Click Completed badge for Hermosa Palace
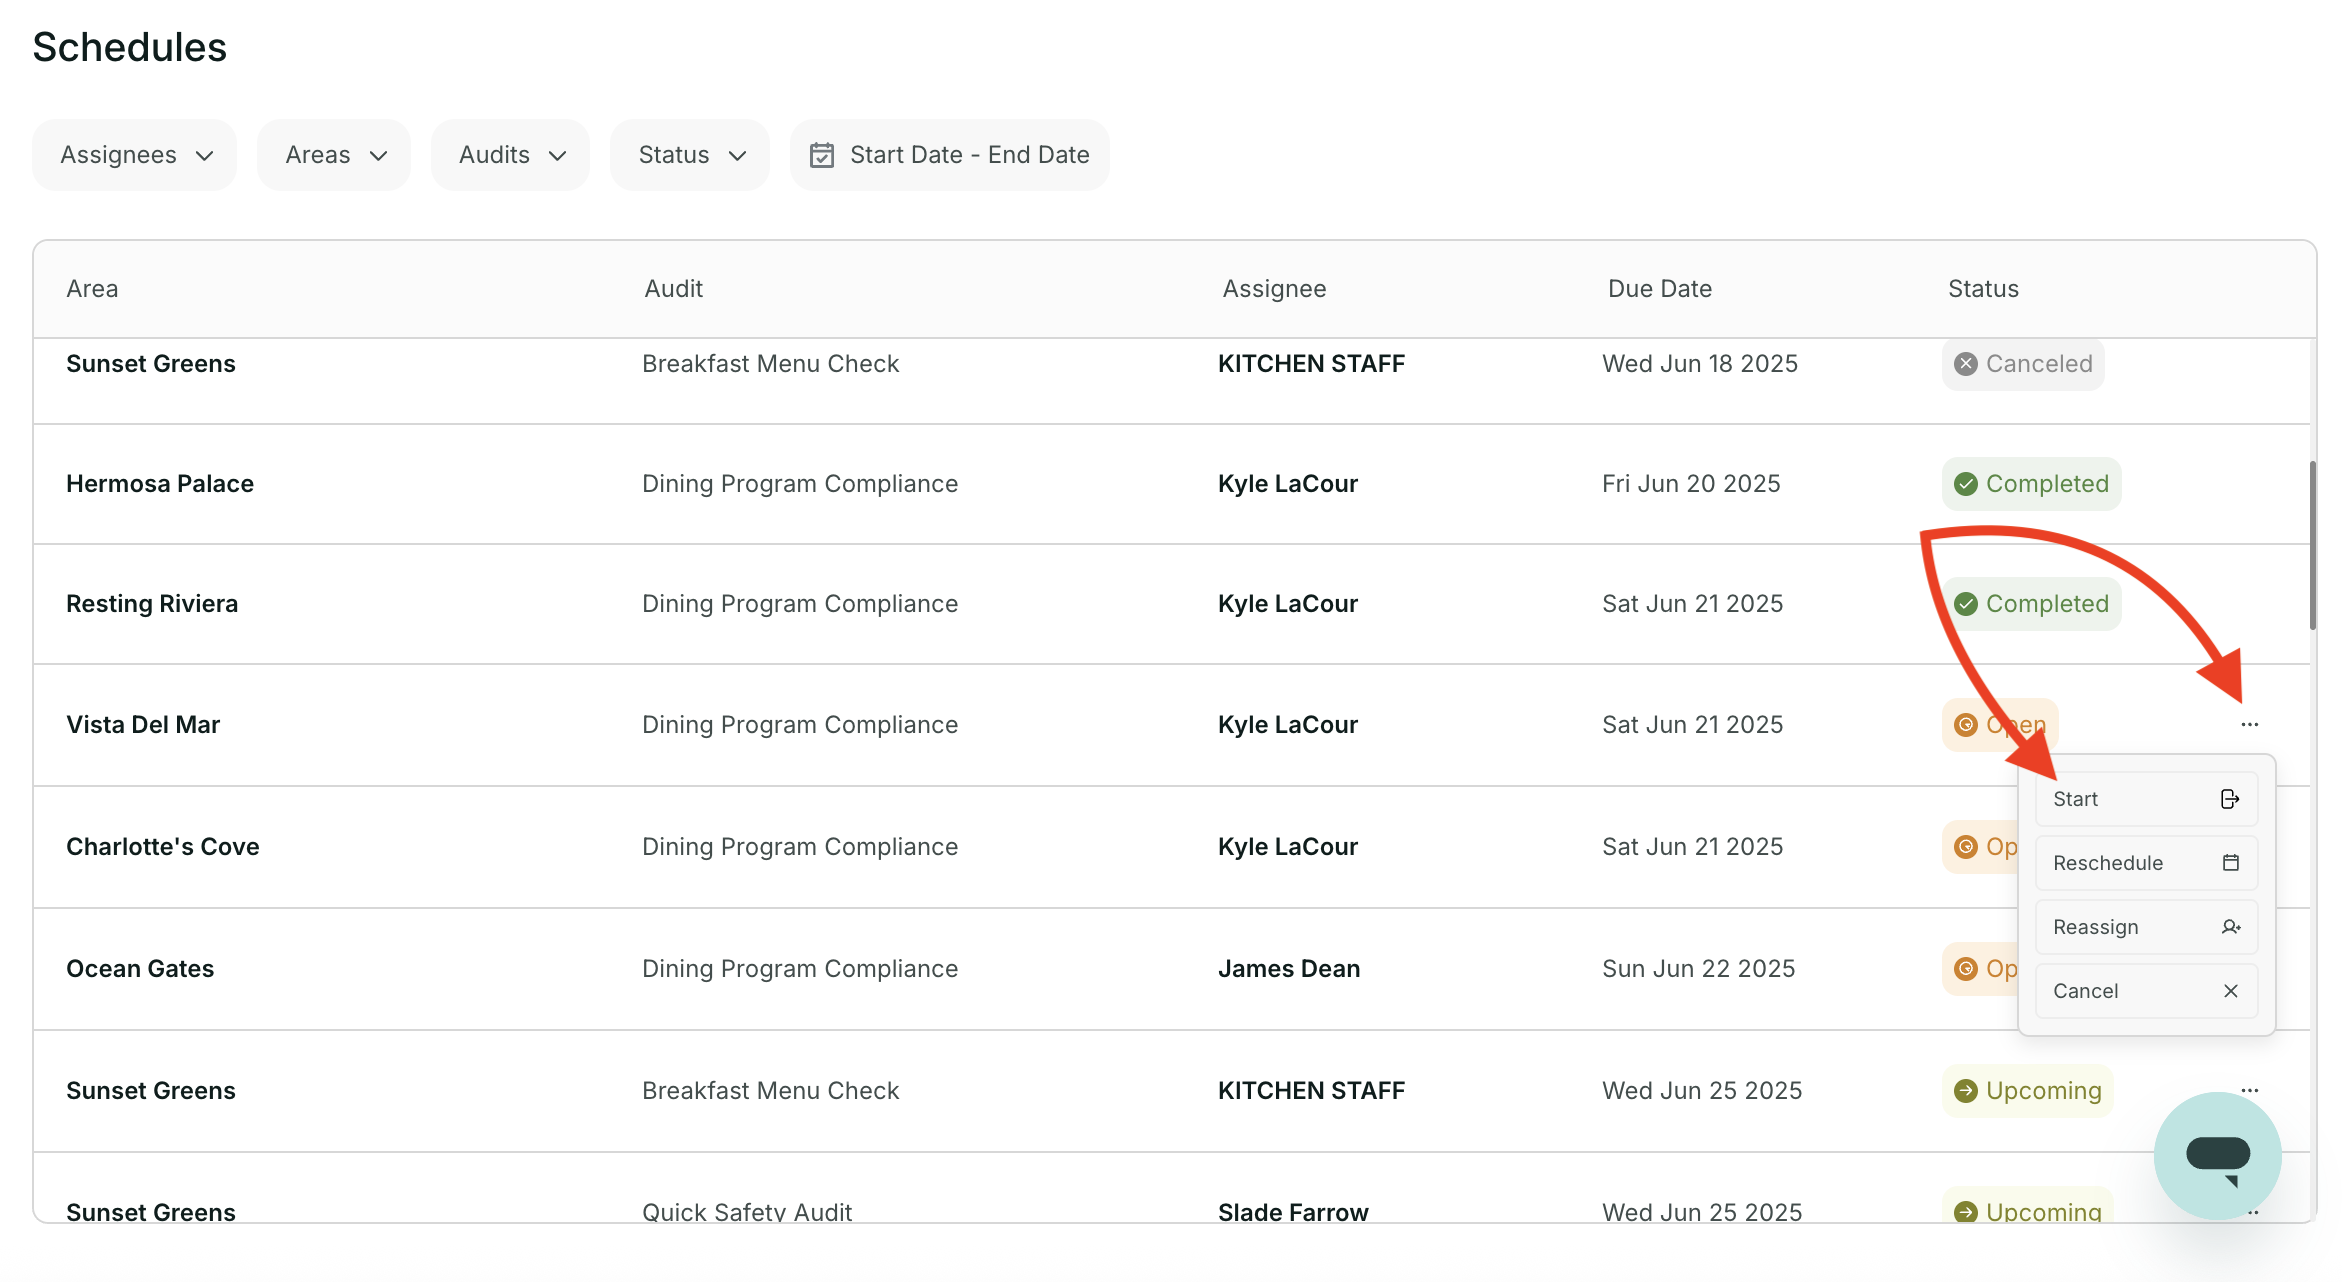 [2031, 484]
